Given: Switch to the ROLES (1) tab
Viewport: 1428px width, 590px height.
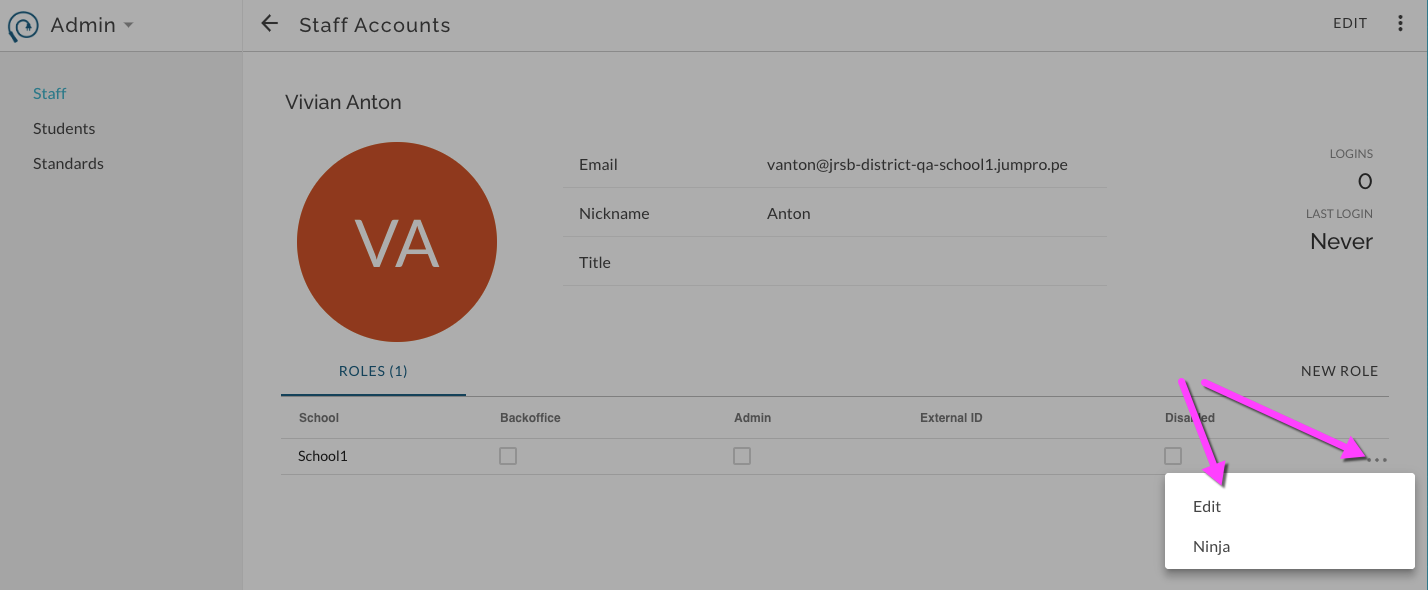Looking at the screenshot, I should coord(373,371).
